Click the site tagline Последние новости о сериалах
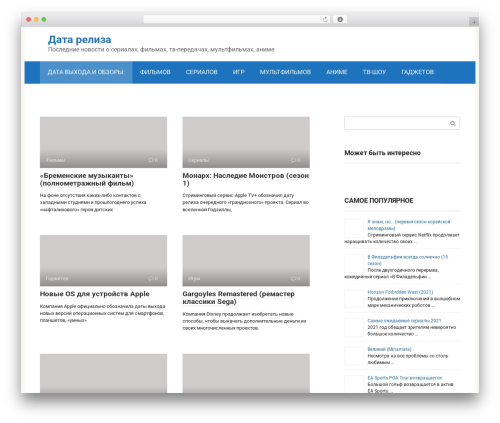This screenshot has height=423, width=500. point(161,50)
